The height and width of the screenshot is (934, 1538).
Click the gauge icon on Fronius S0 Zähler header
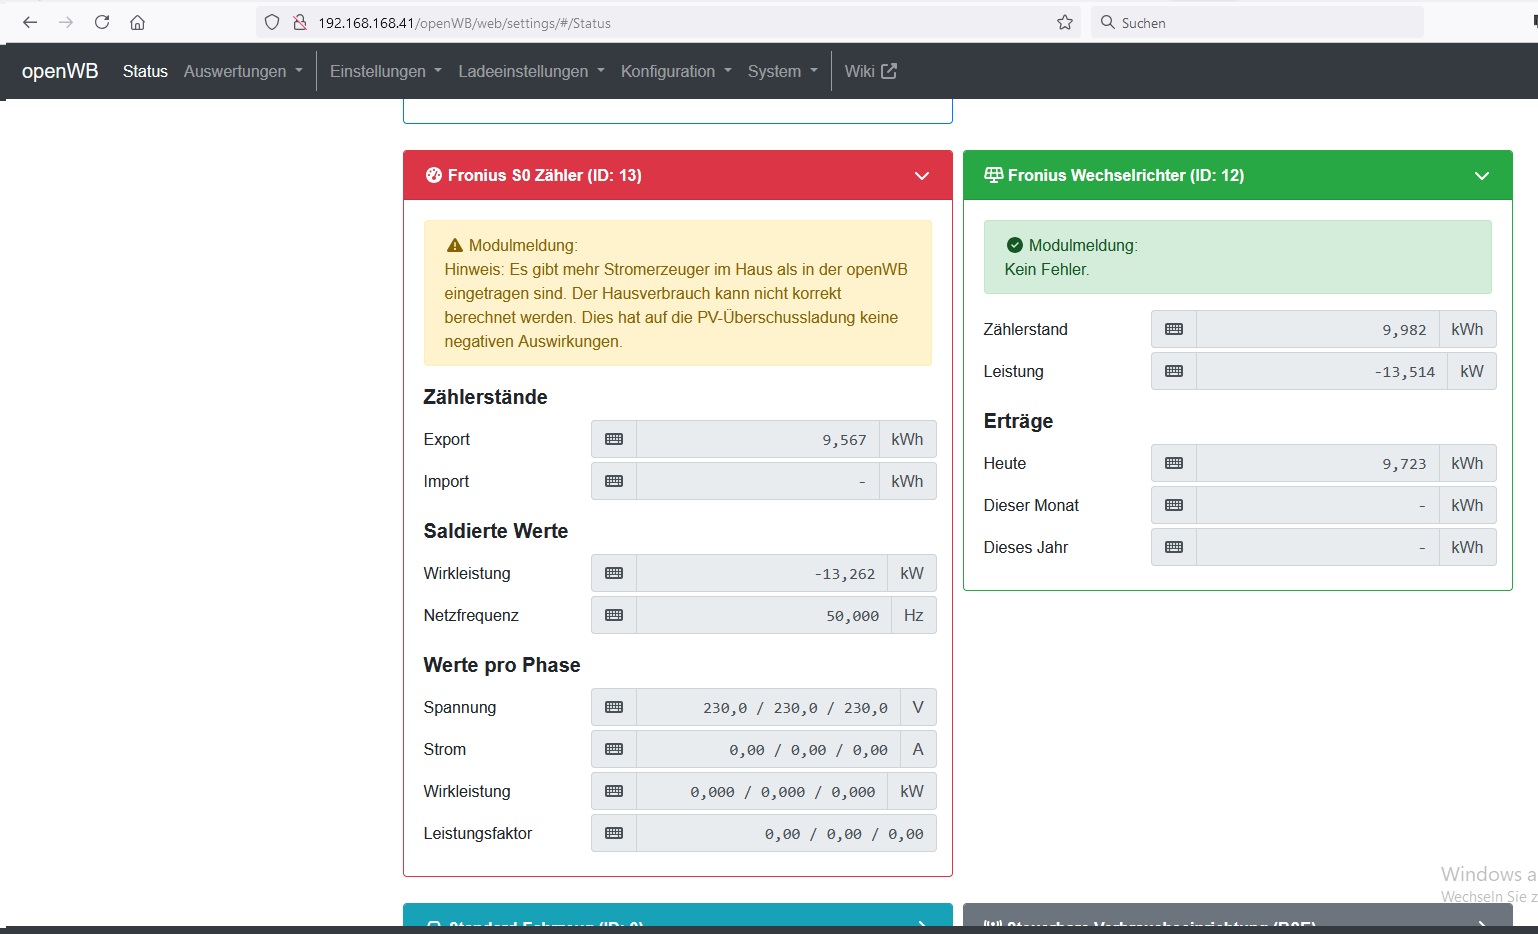[x=433, y=175]
